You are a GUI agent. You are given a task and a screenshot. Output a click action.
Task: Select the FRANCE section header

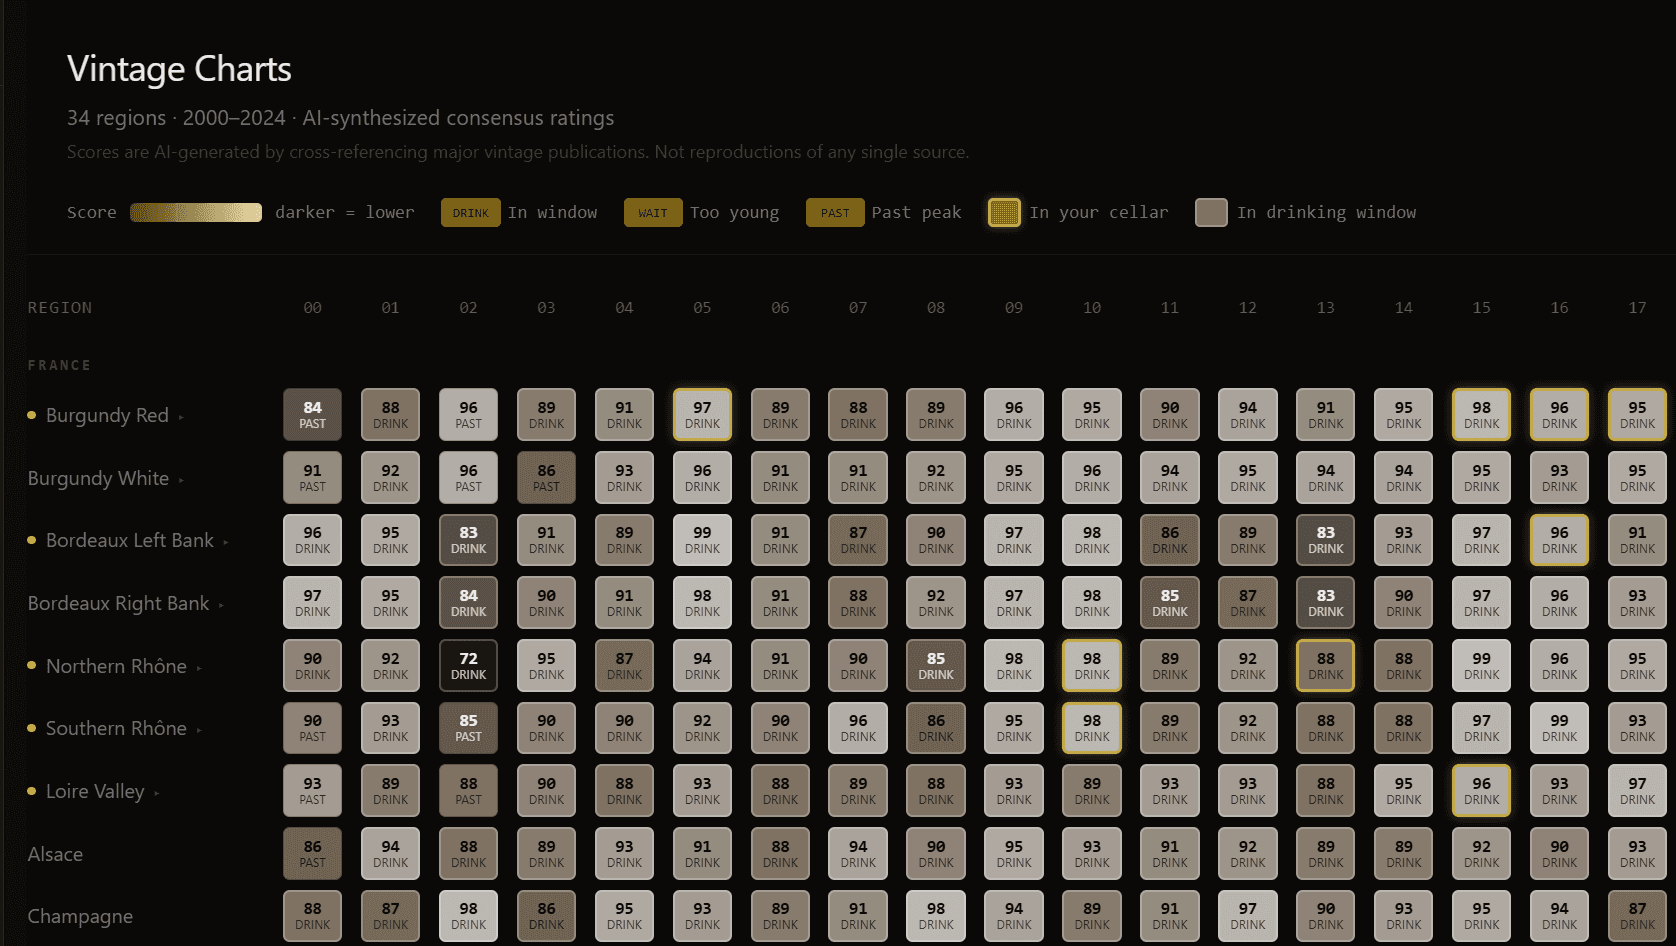coord(60,365)
